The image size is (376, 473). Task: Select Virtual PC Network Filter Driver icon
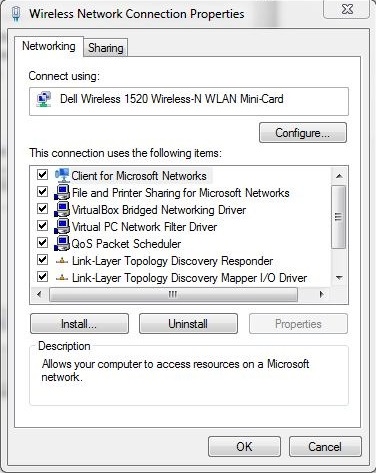point(62,226)
